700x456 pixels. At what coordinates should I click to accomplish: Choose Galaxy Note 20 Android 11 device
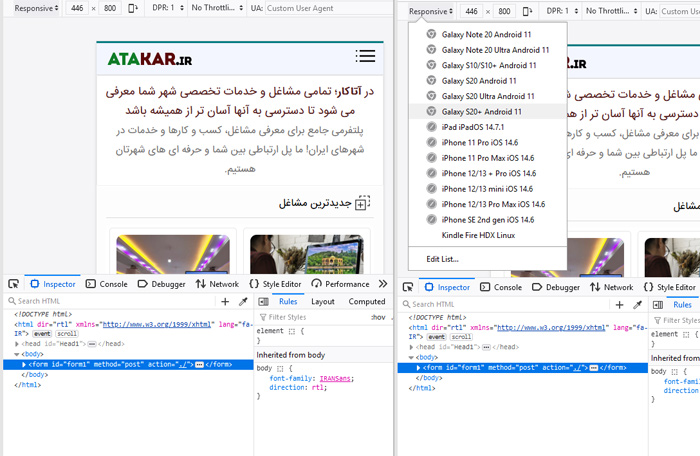[x=488, y=34]
